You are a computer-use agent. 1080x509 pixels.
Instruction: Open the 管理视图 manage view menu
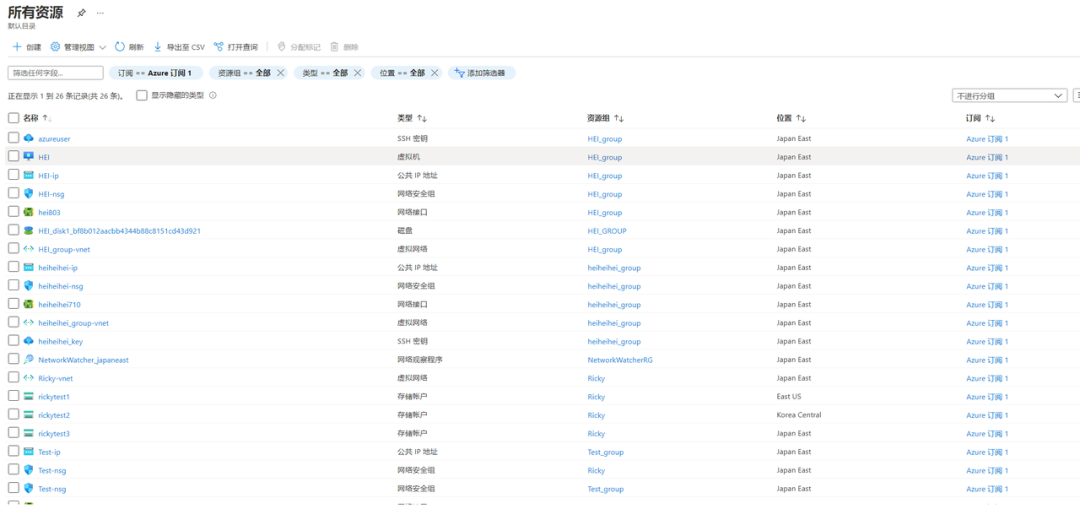(78, 47)
